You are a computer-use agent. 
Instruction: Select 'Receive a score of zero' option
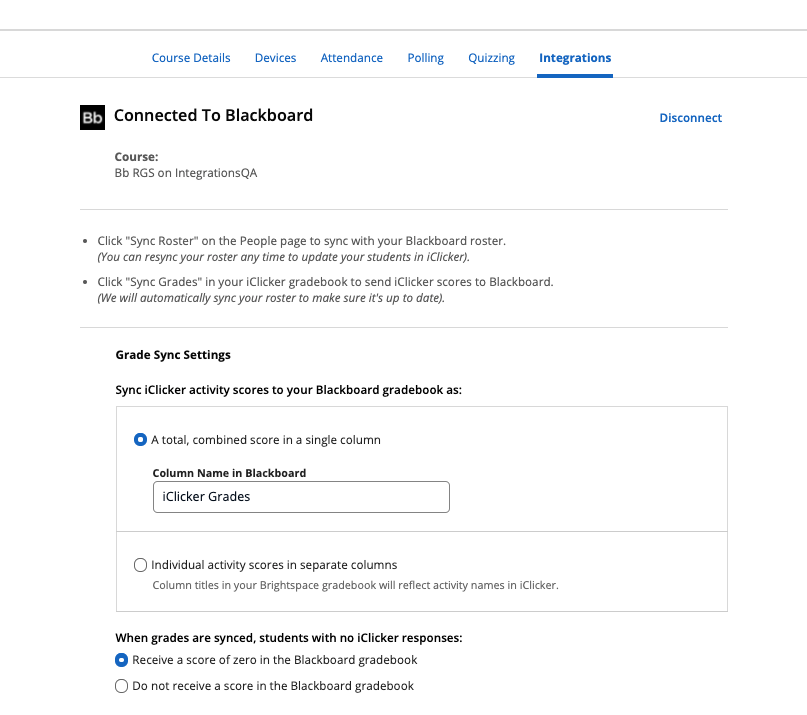(x=121, y=659)
